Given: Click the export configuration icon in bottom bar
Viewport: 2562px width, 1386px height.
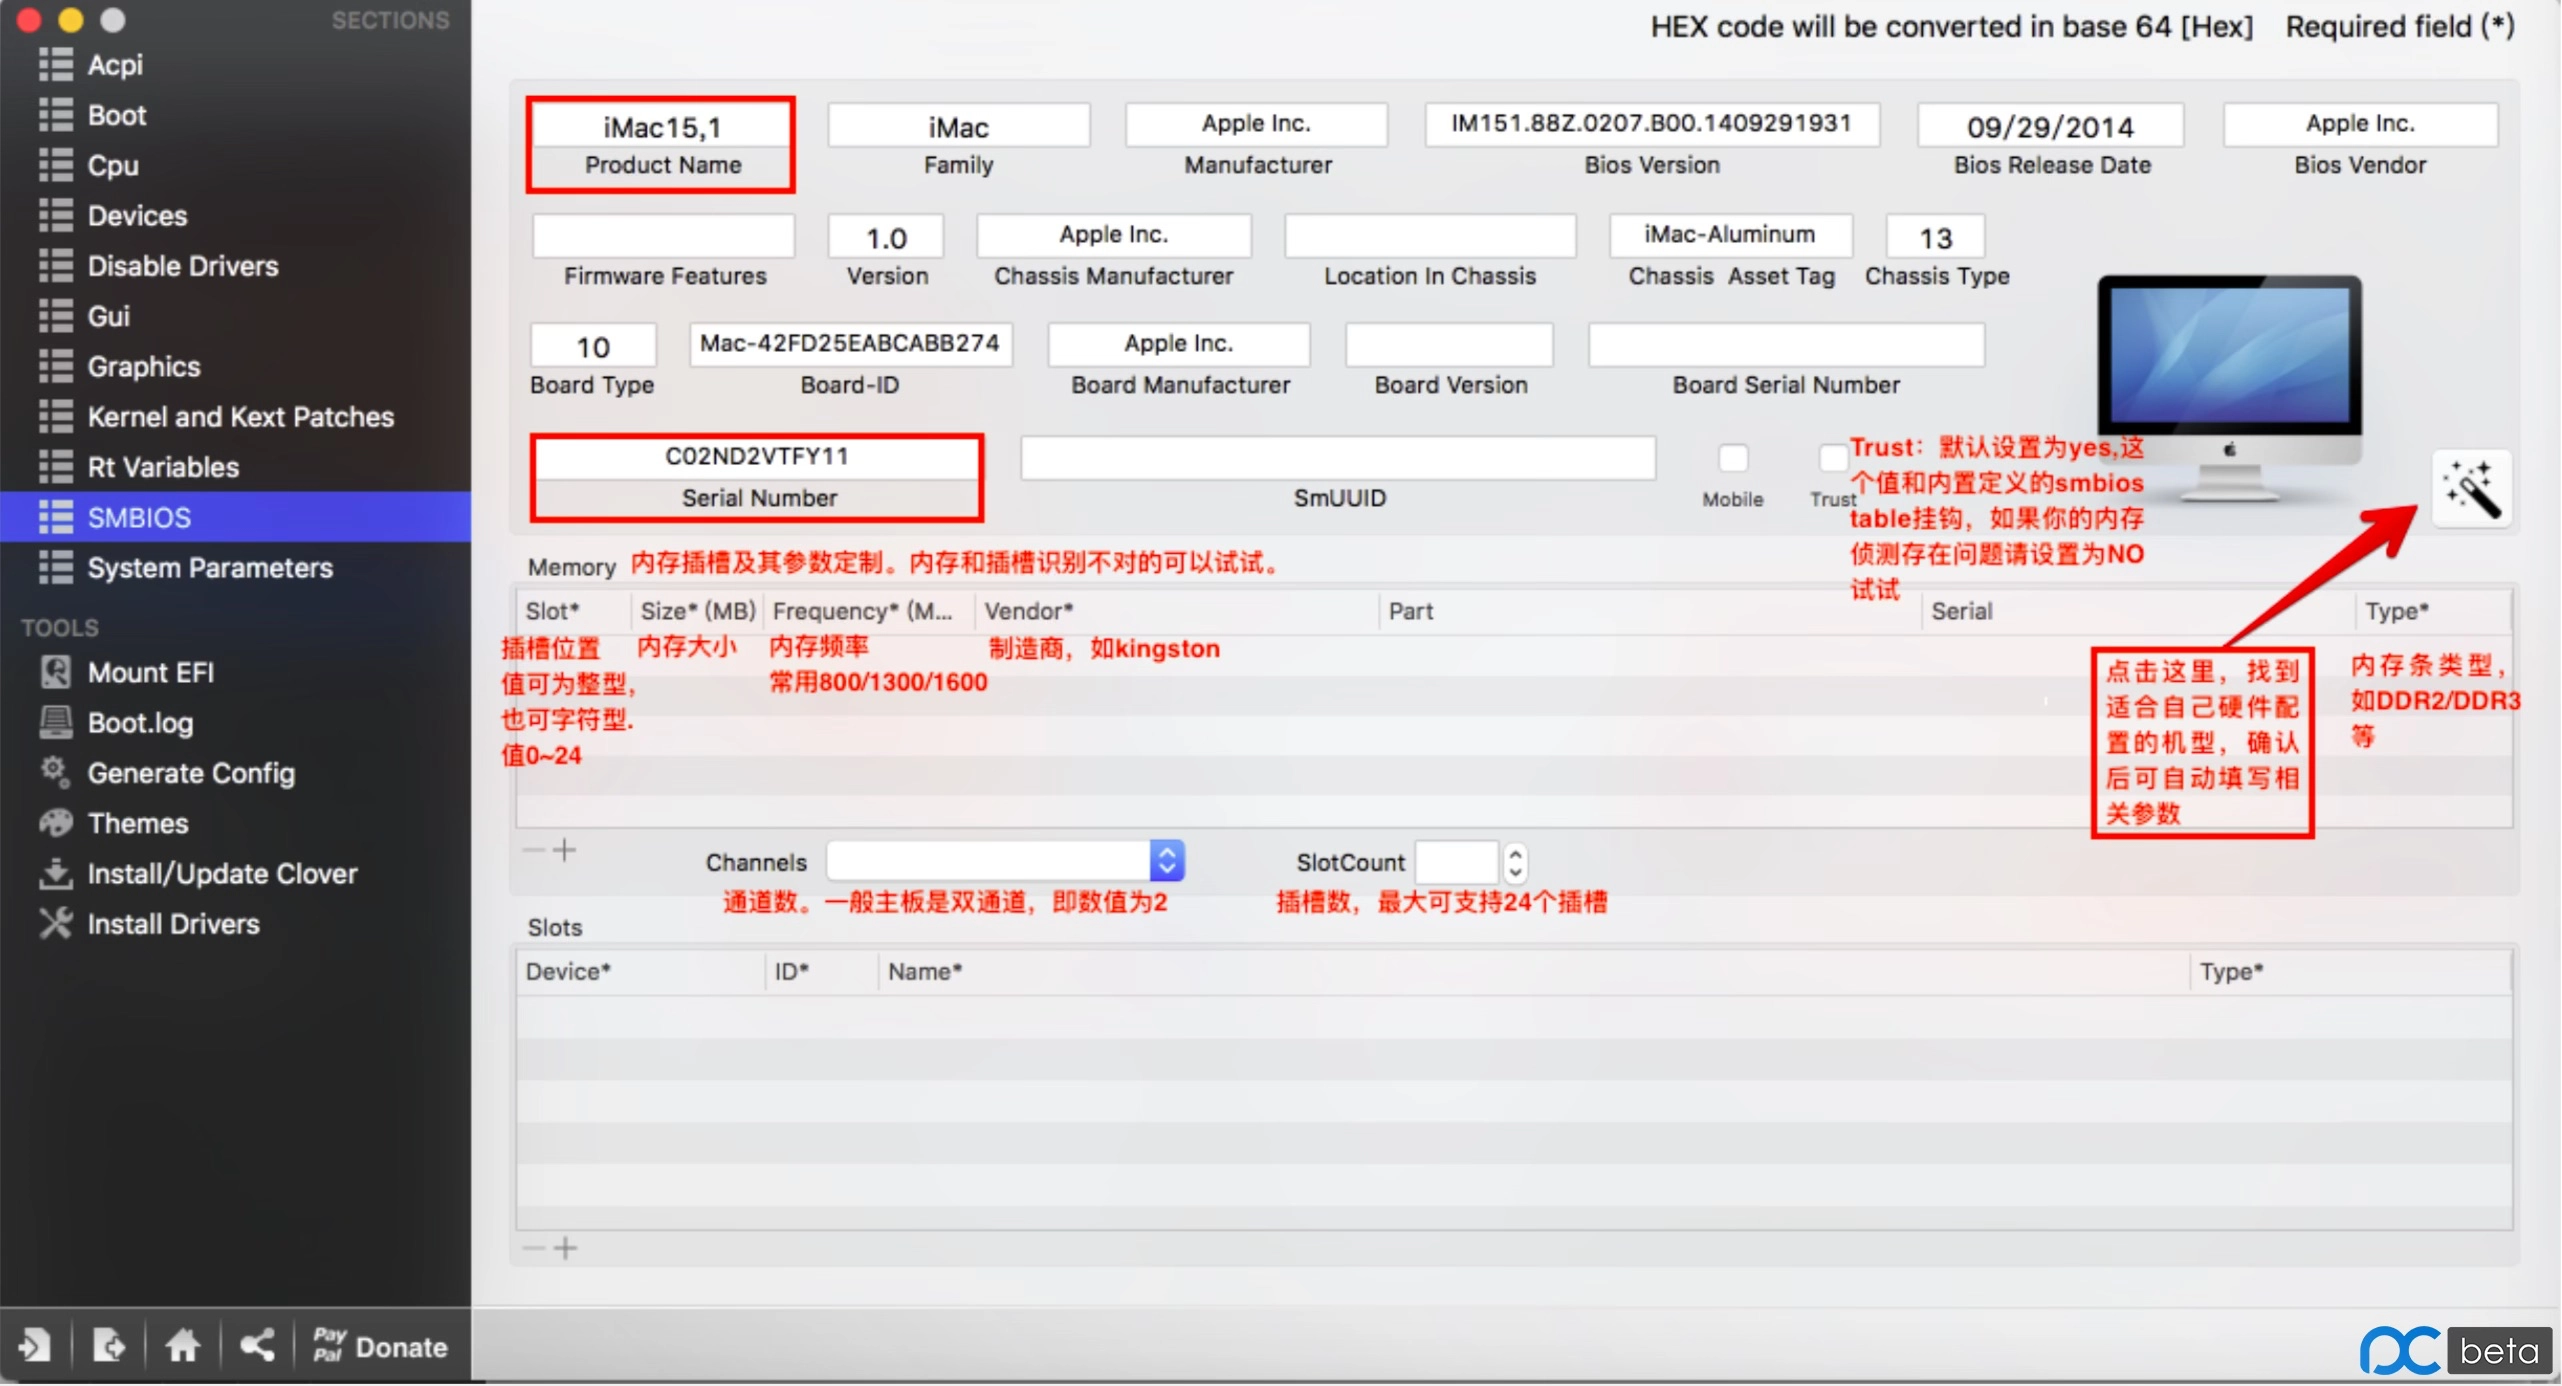Looking at the screenshot, I should (x=108, y=1346).
